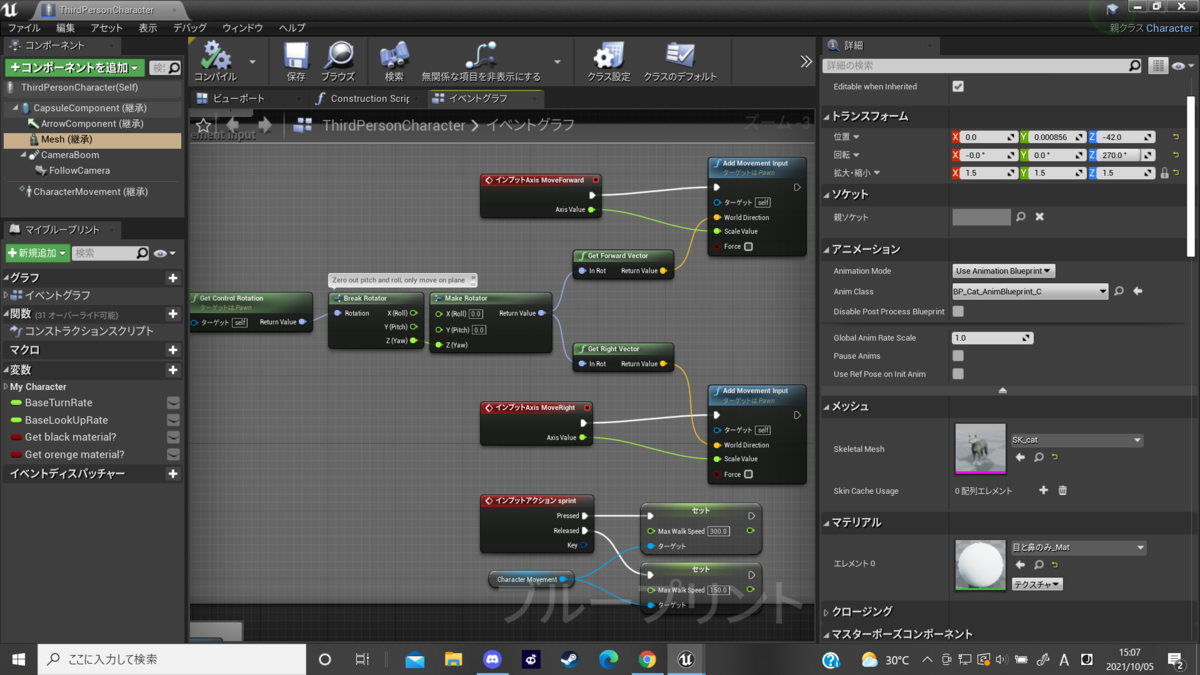Open Animation Mode dropdown
Screen dimensions: 1200x675
pos(1004,271)
